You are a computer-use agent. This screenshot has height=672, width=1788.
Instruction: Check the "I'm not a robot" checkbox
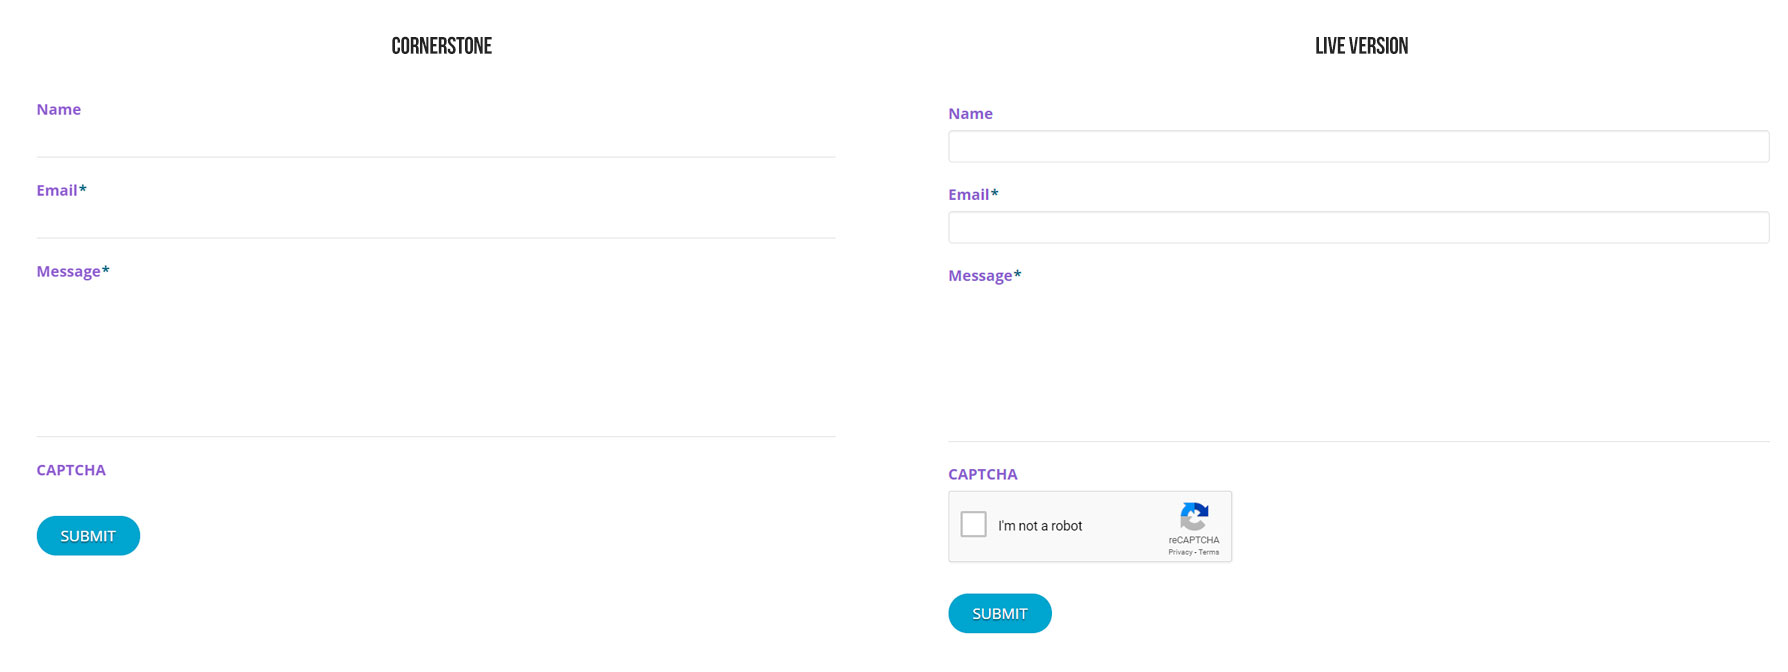coord(973,524)
